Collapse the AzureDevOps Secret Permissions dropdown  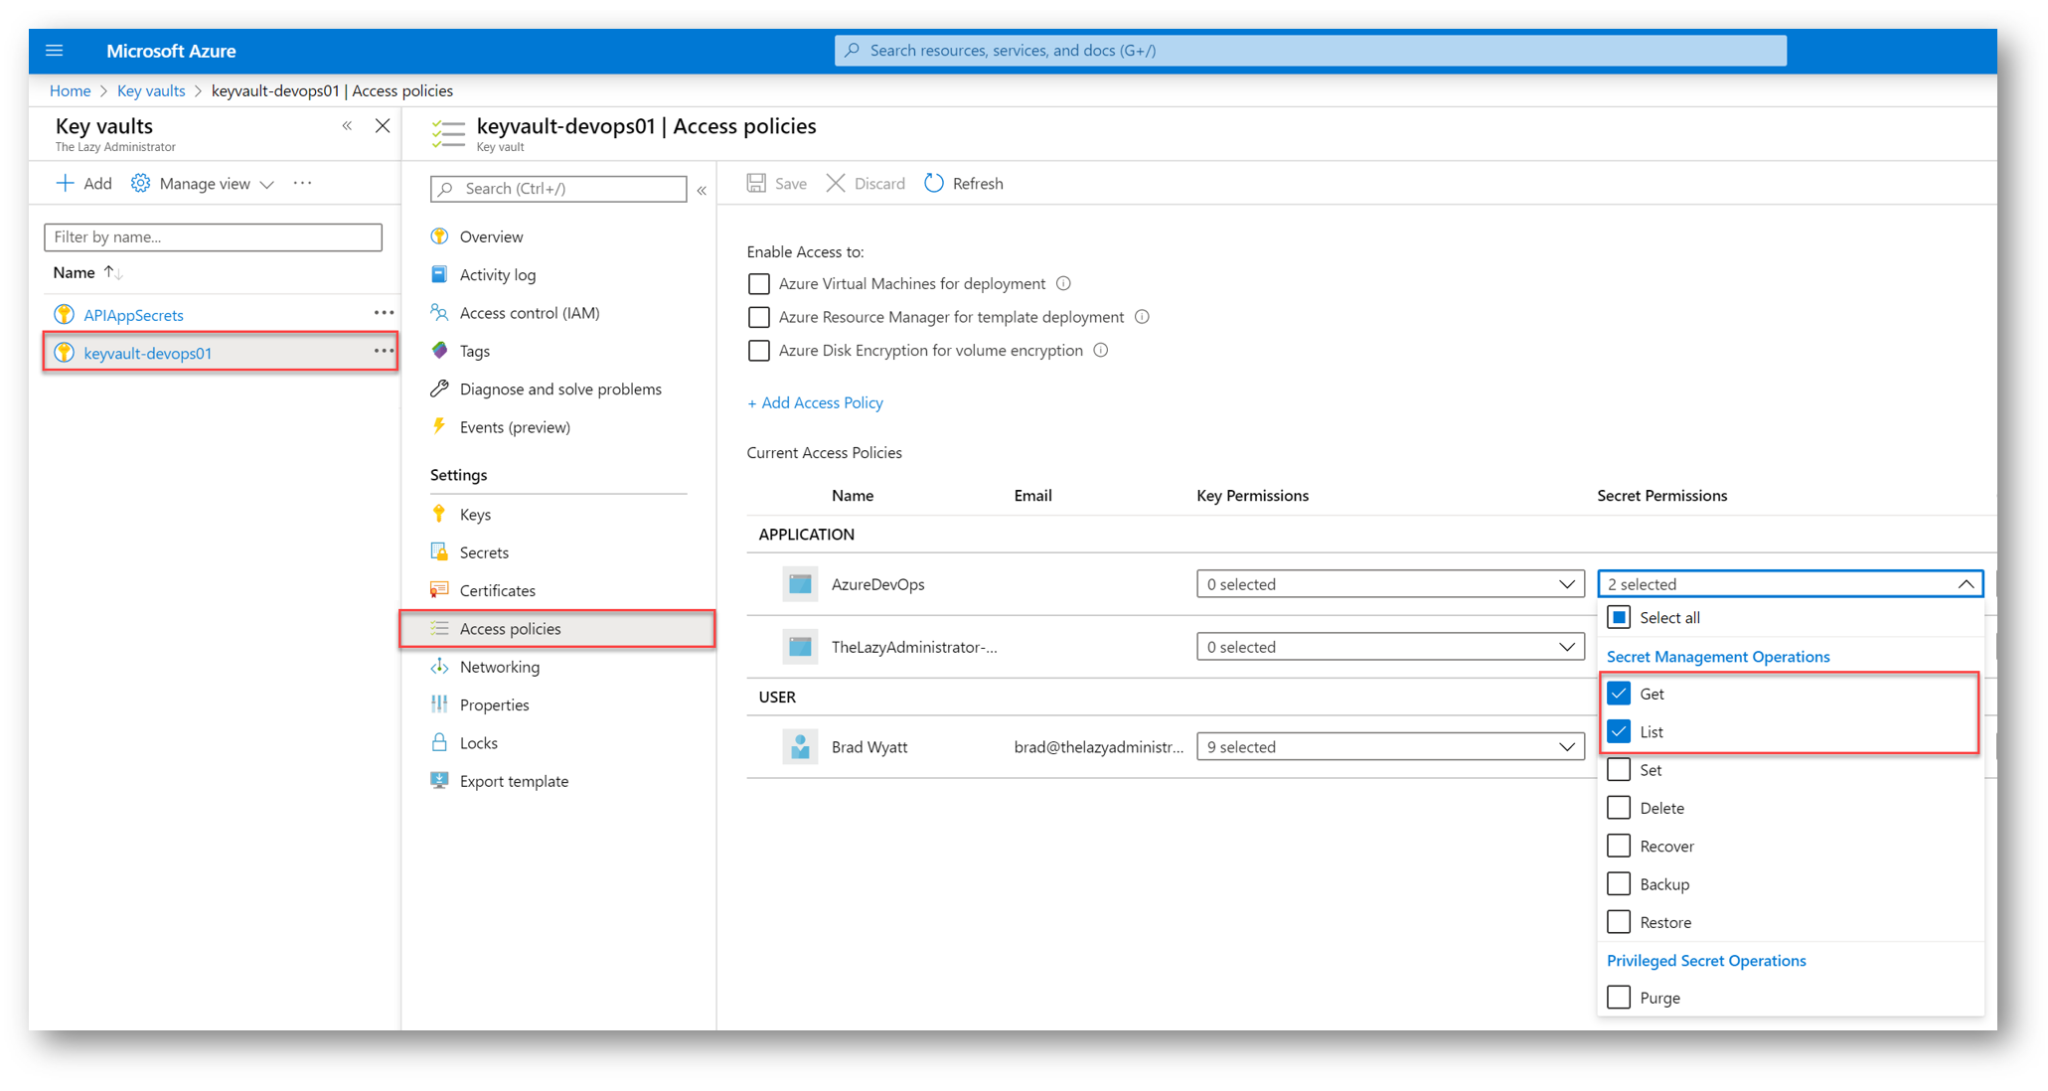coord(1790,584)
